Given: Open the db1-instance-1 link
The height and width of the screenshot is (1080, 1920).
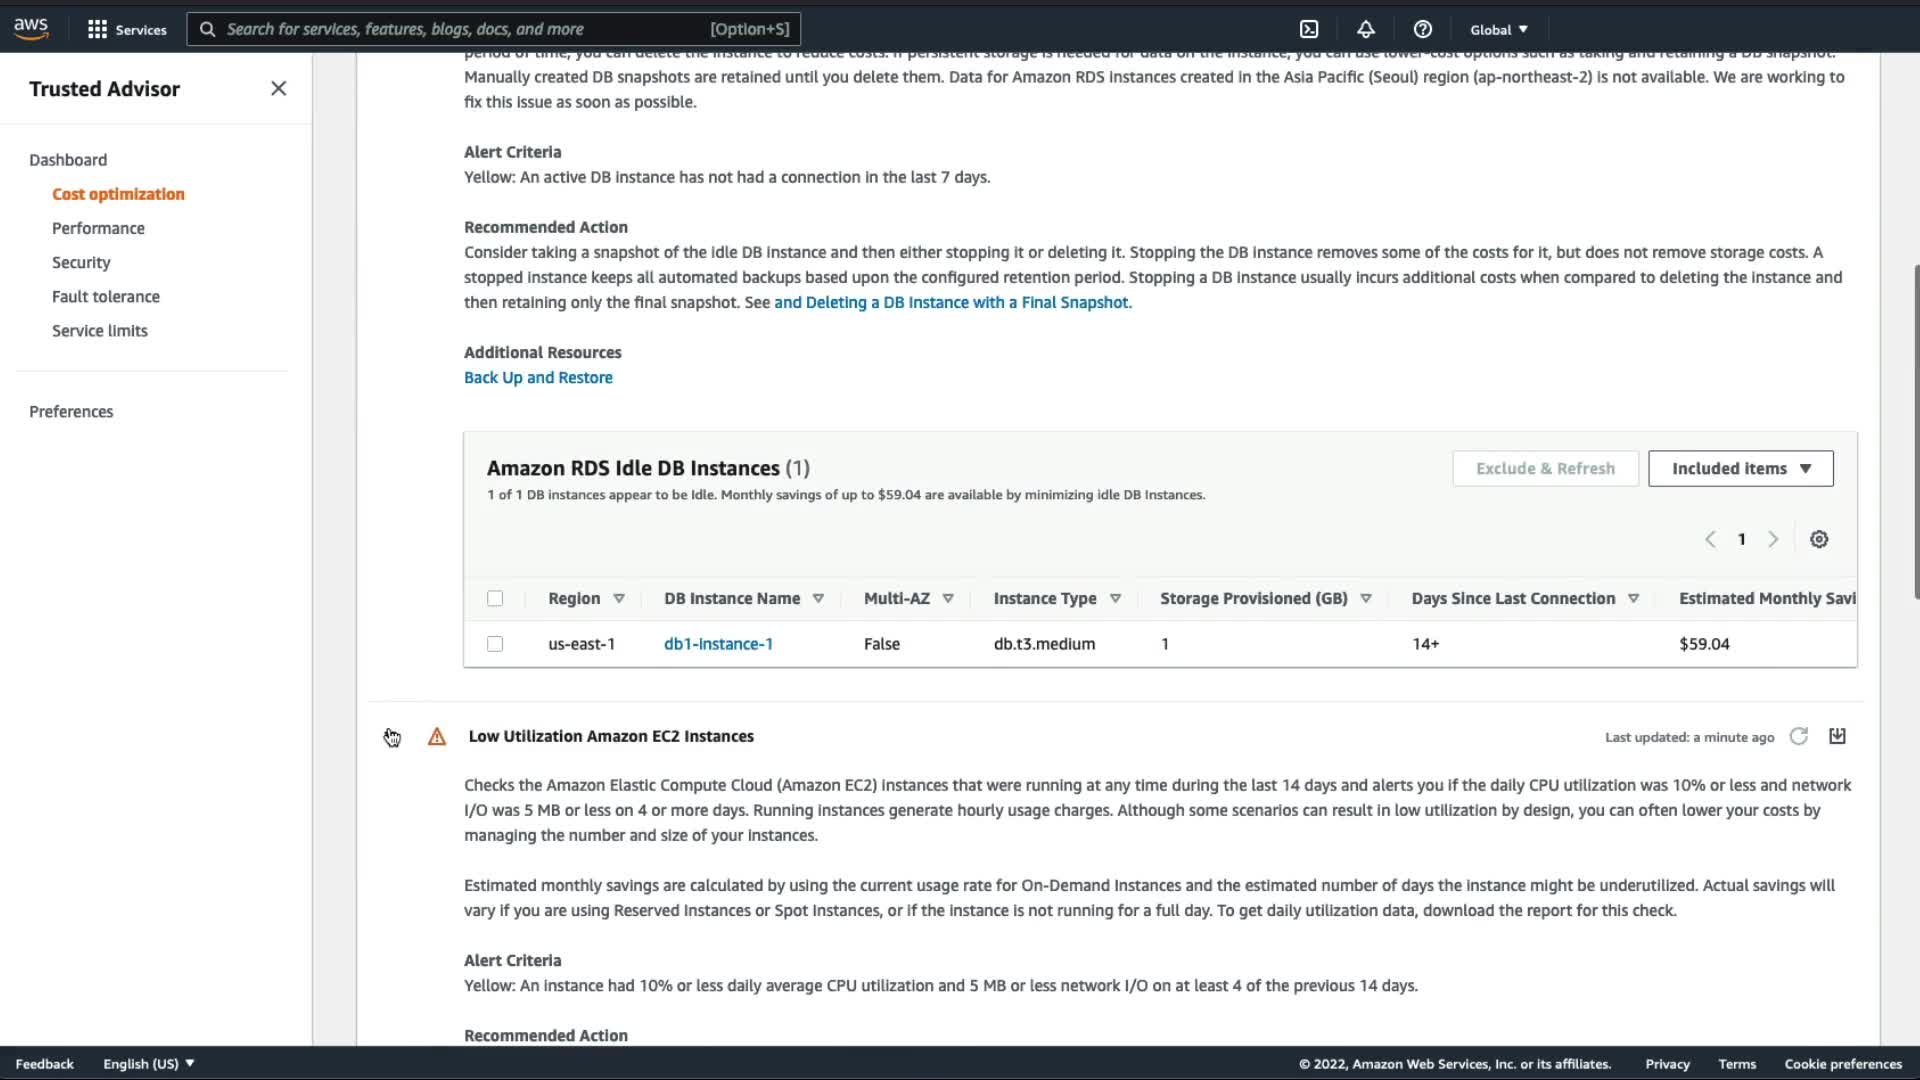Looking at the screenshot, I should 718,644.
